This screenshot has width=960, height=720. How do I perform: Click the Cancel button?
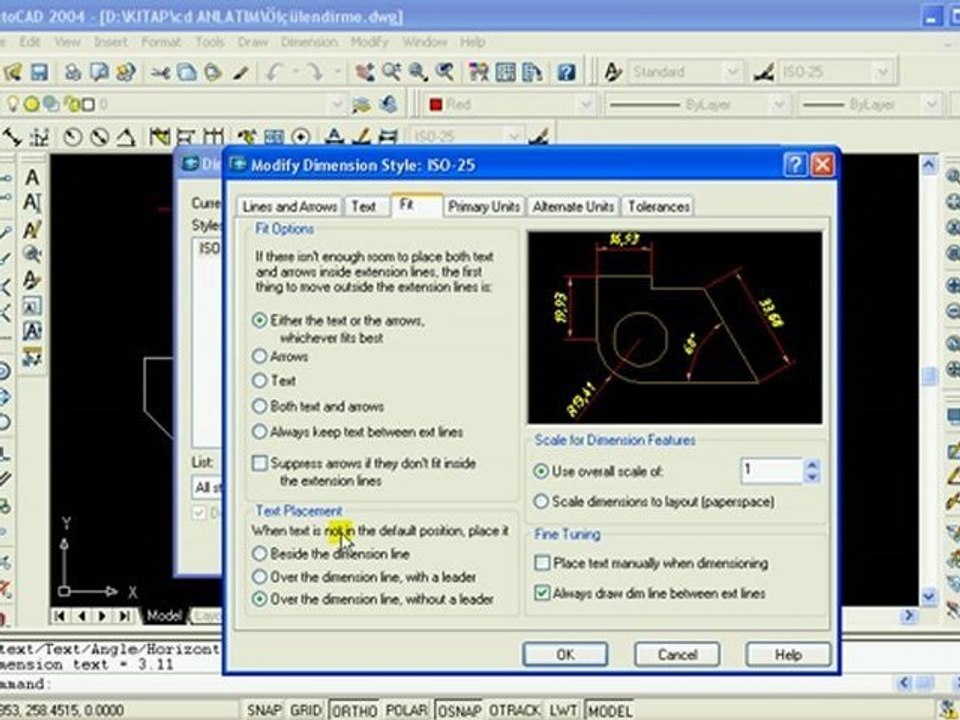(x=677, y=654)
